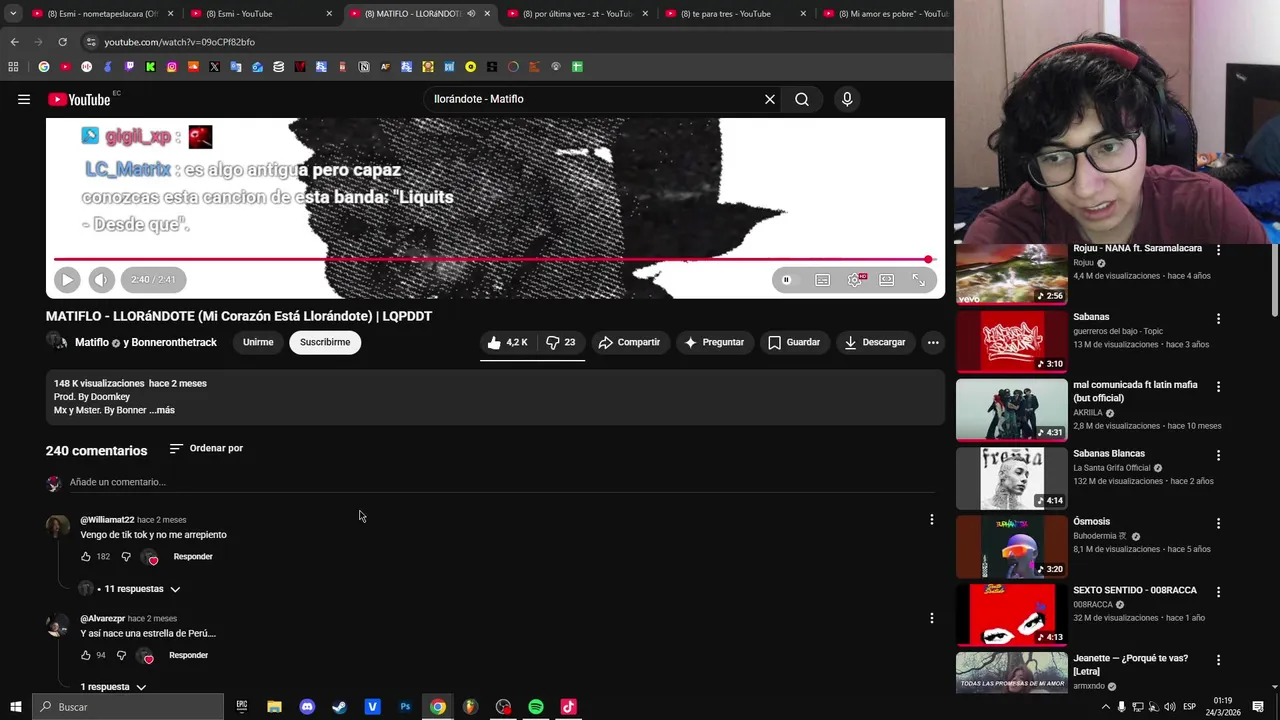Image resolution: width=1280 pixels, height=720 pixels.
Task: Open the Instagram bookmark icon
Action: (172, 67)
